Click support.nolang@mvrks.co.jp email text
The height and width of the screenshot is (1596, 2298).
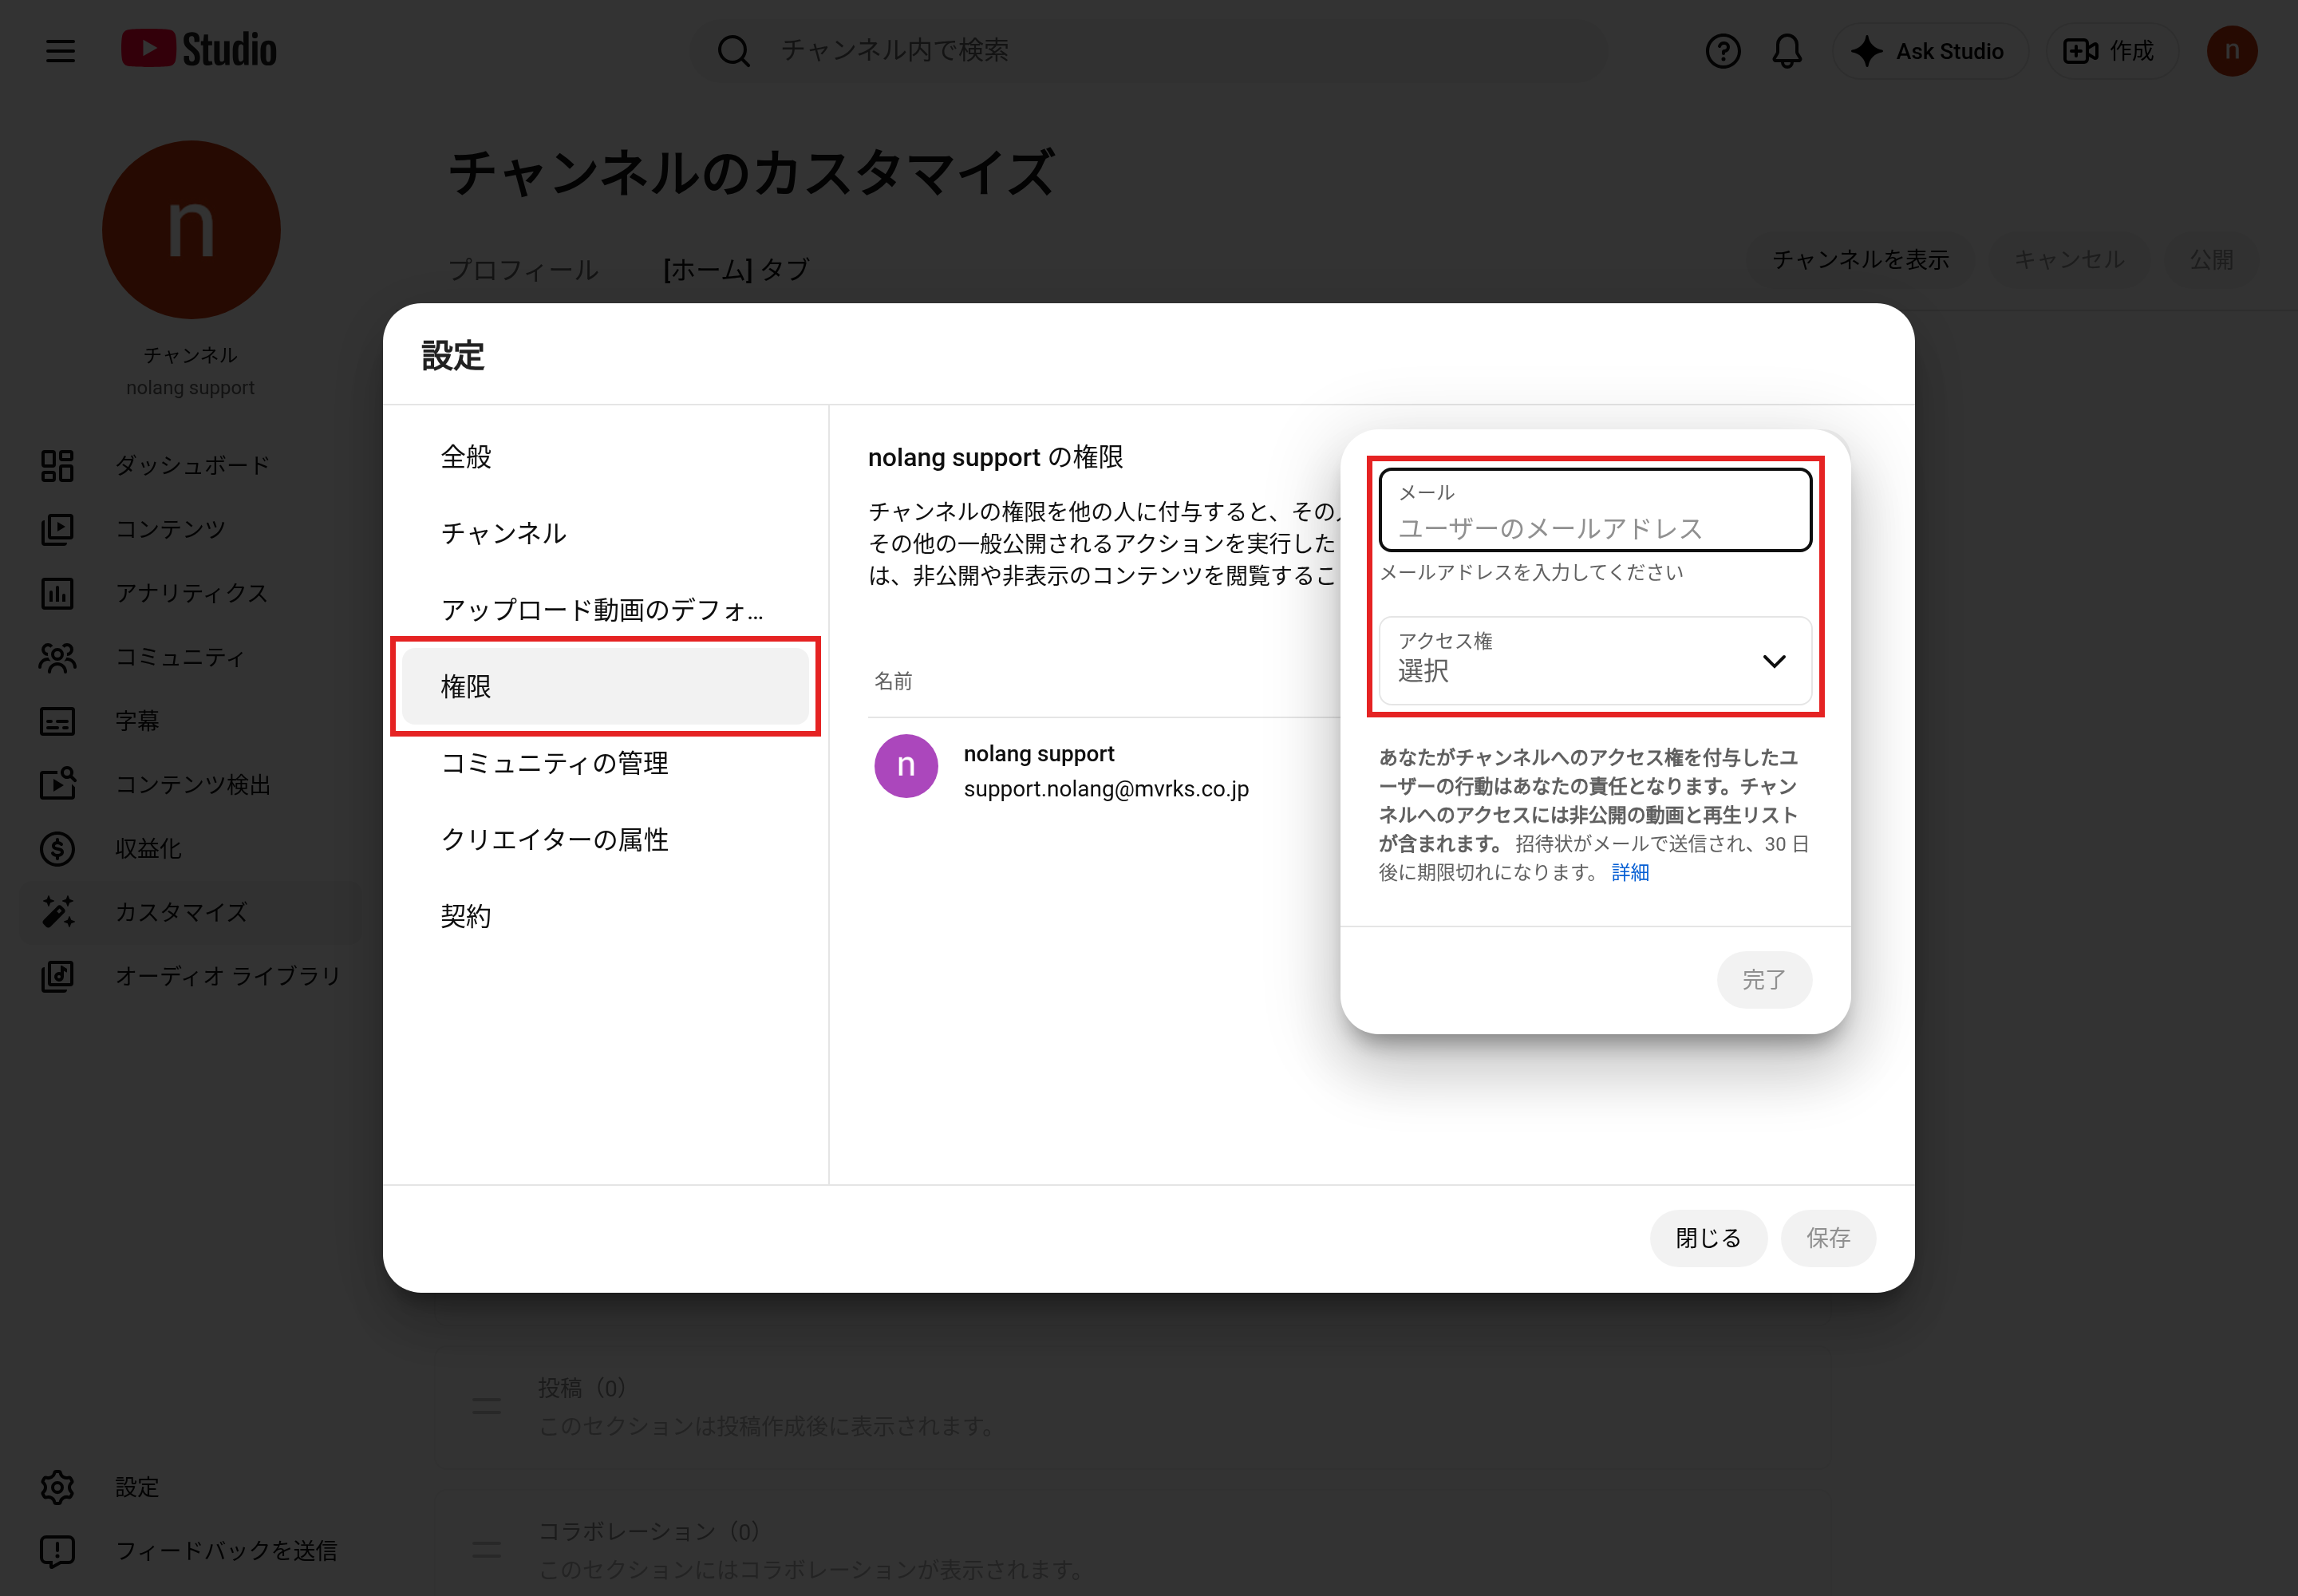1106,789
